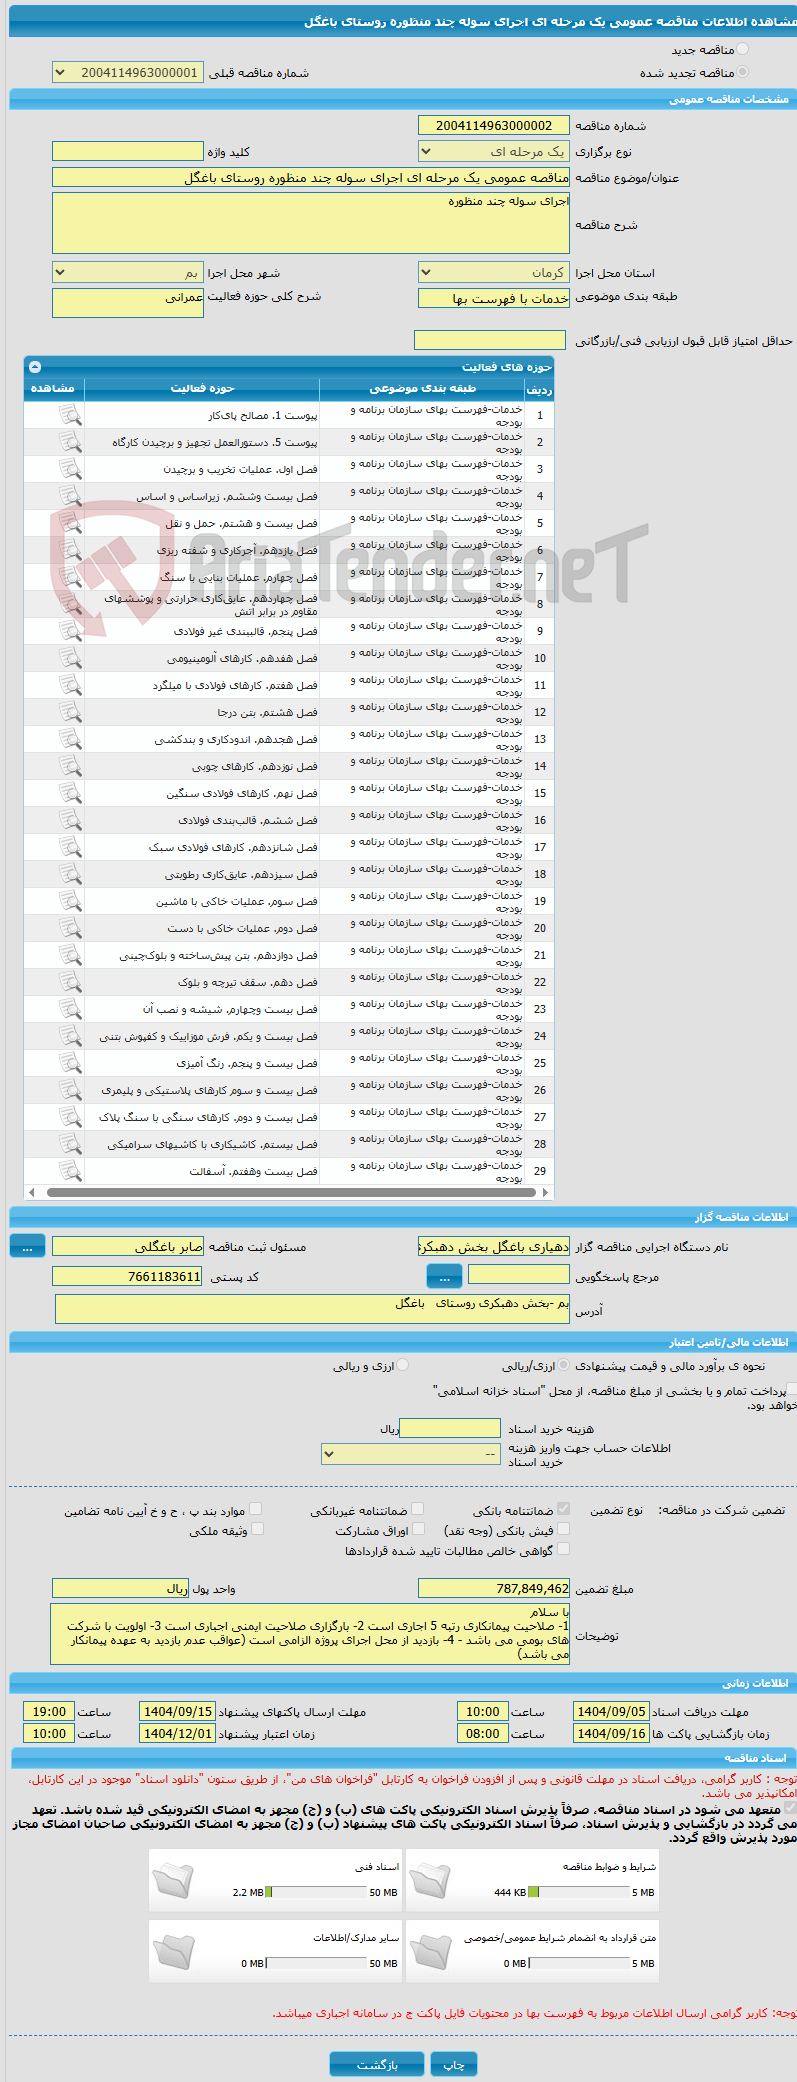Open حساب واریز هزینه خرید اسناد dropdown
The image size is (797, 2082).
coord(410,1454)
